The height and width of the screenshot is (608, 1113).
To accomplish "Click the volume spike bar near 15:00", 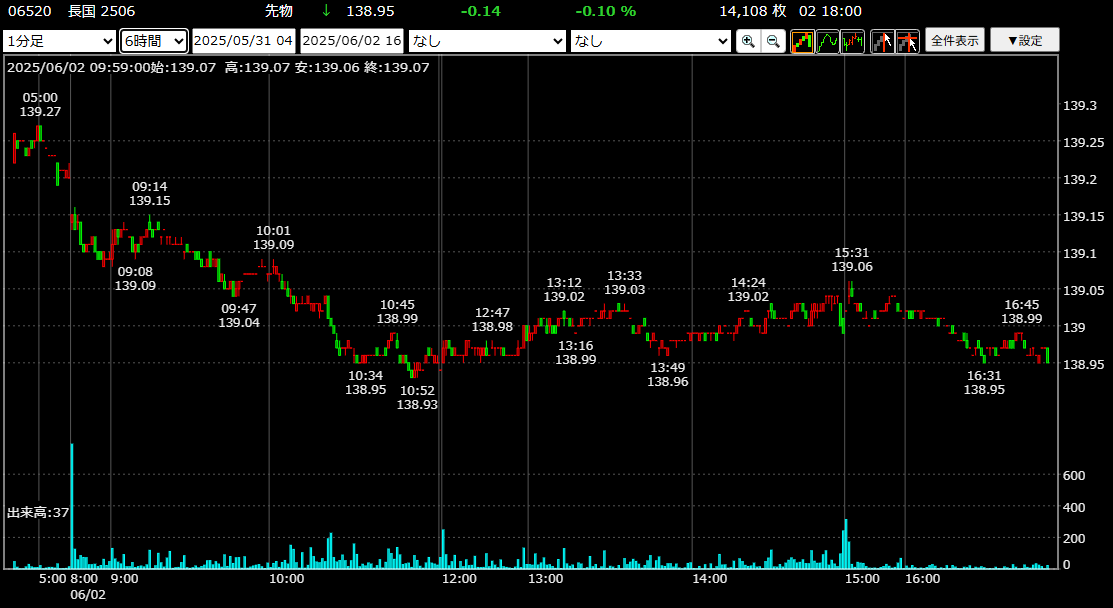I will 845,543.
